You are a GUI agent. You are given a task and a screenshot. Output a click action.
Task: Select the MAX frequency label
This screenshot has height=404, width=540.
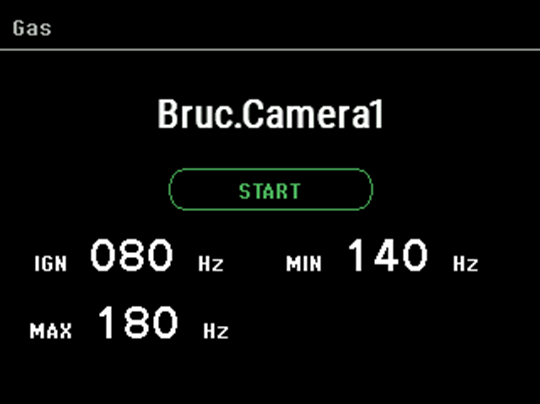(51, 331)
